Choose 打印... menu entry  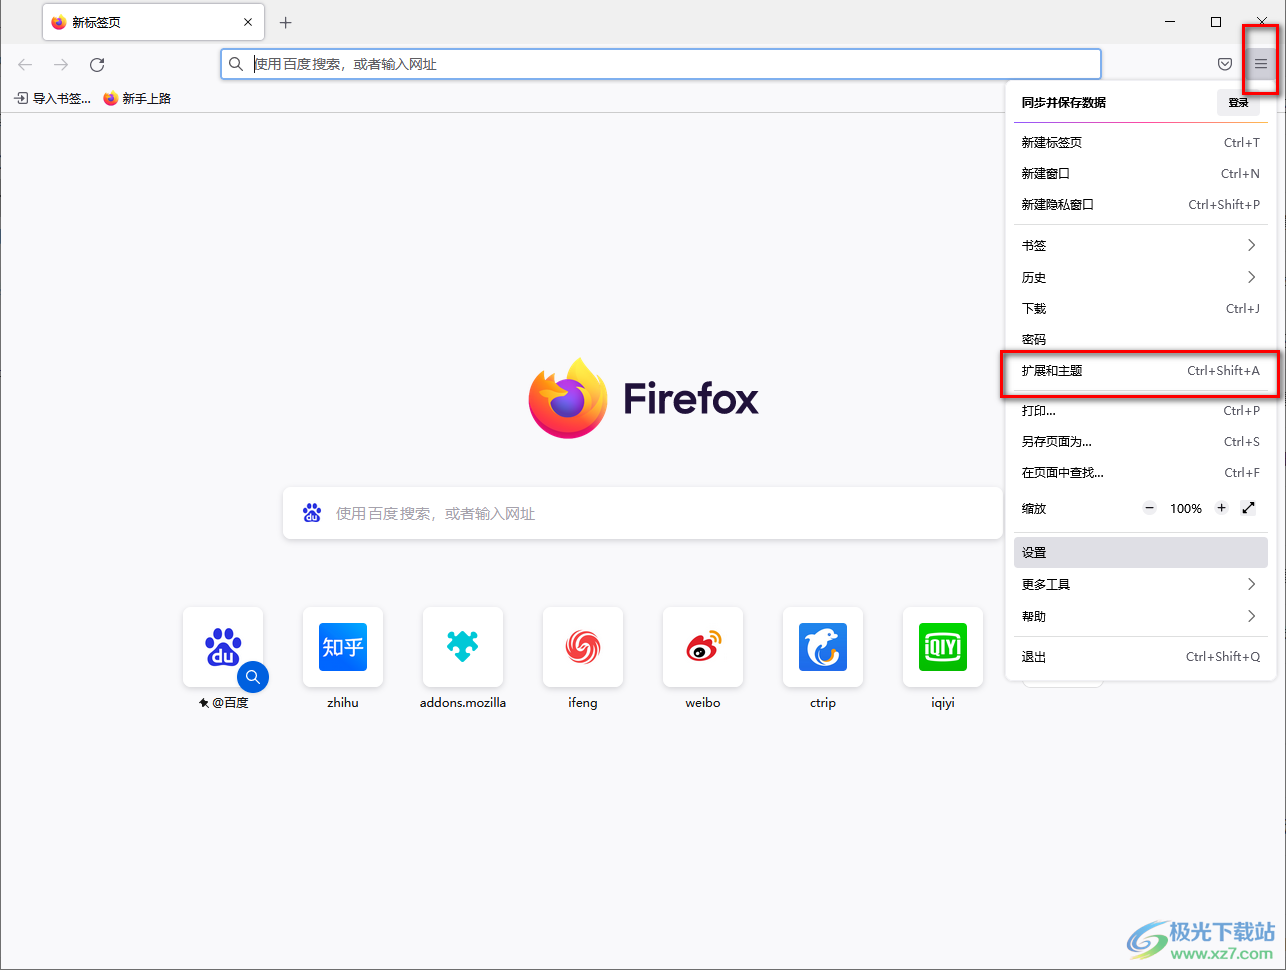click(x=1140, y=410)
